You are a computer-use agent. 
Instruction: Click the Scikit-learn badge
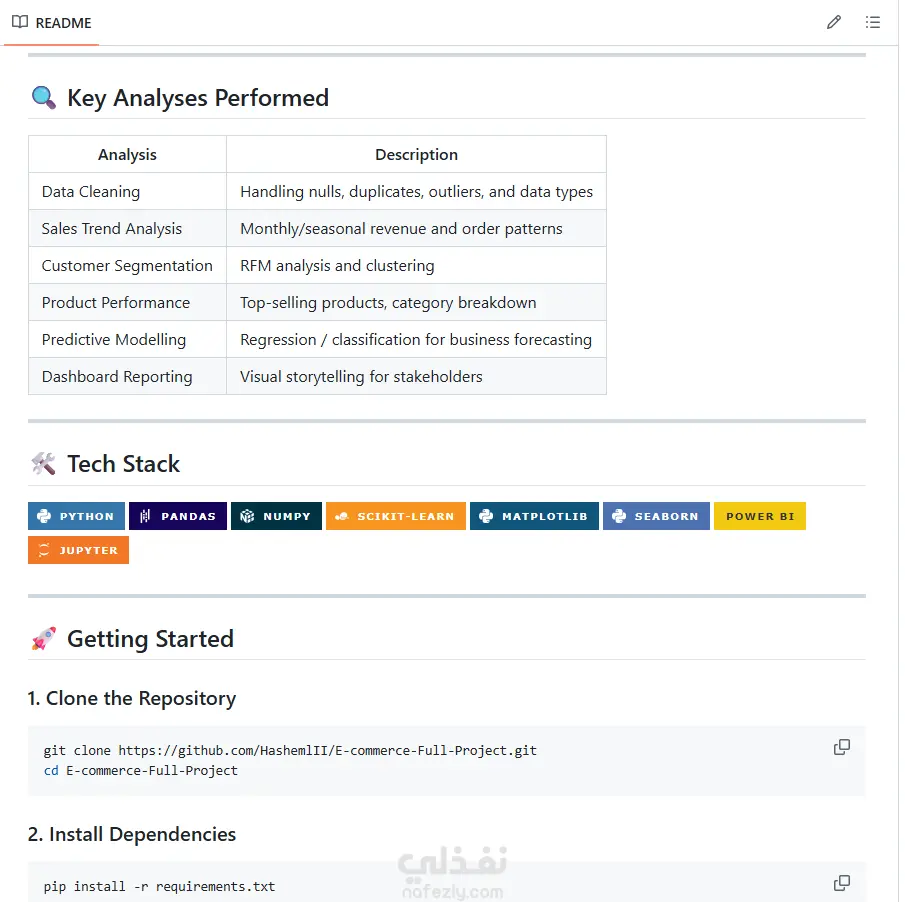point(396,516)
